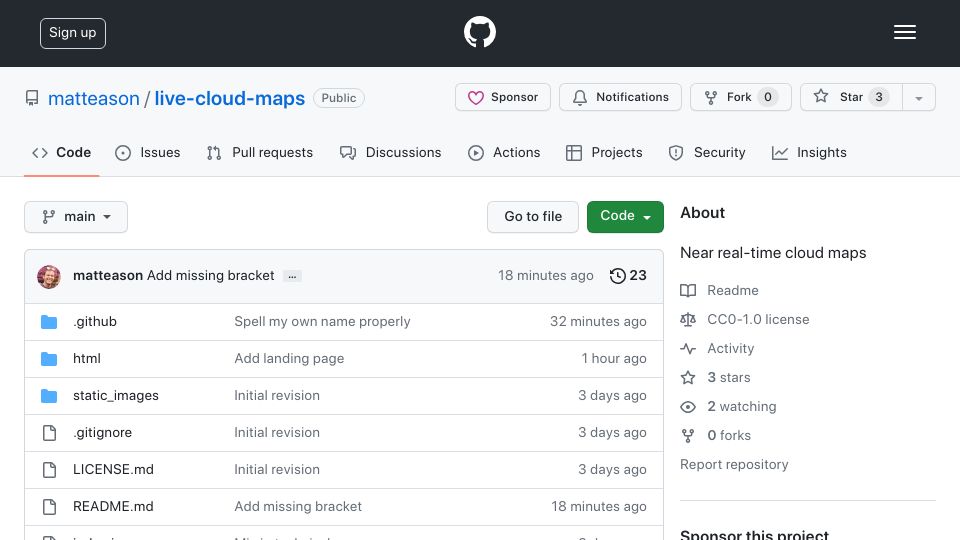This screenshot has width=960, height=540.
Task: Click the 18 minutes ago commit timestamp
Action: coord(546,276)
